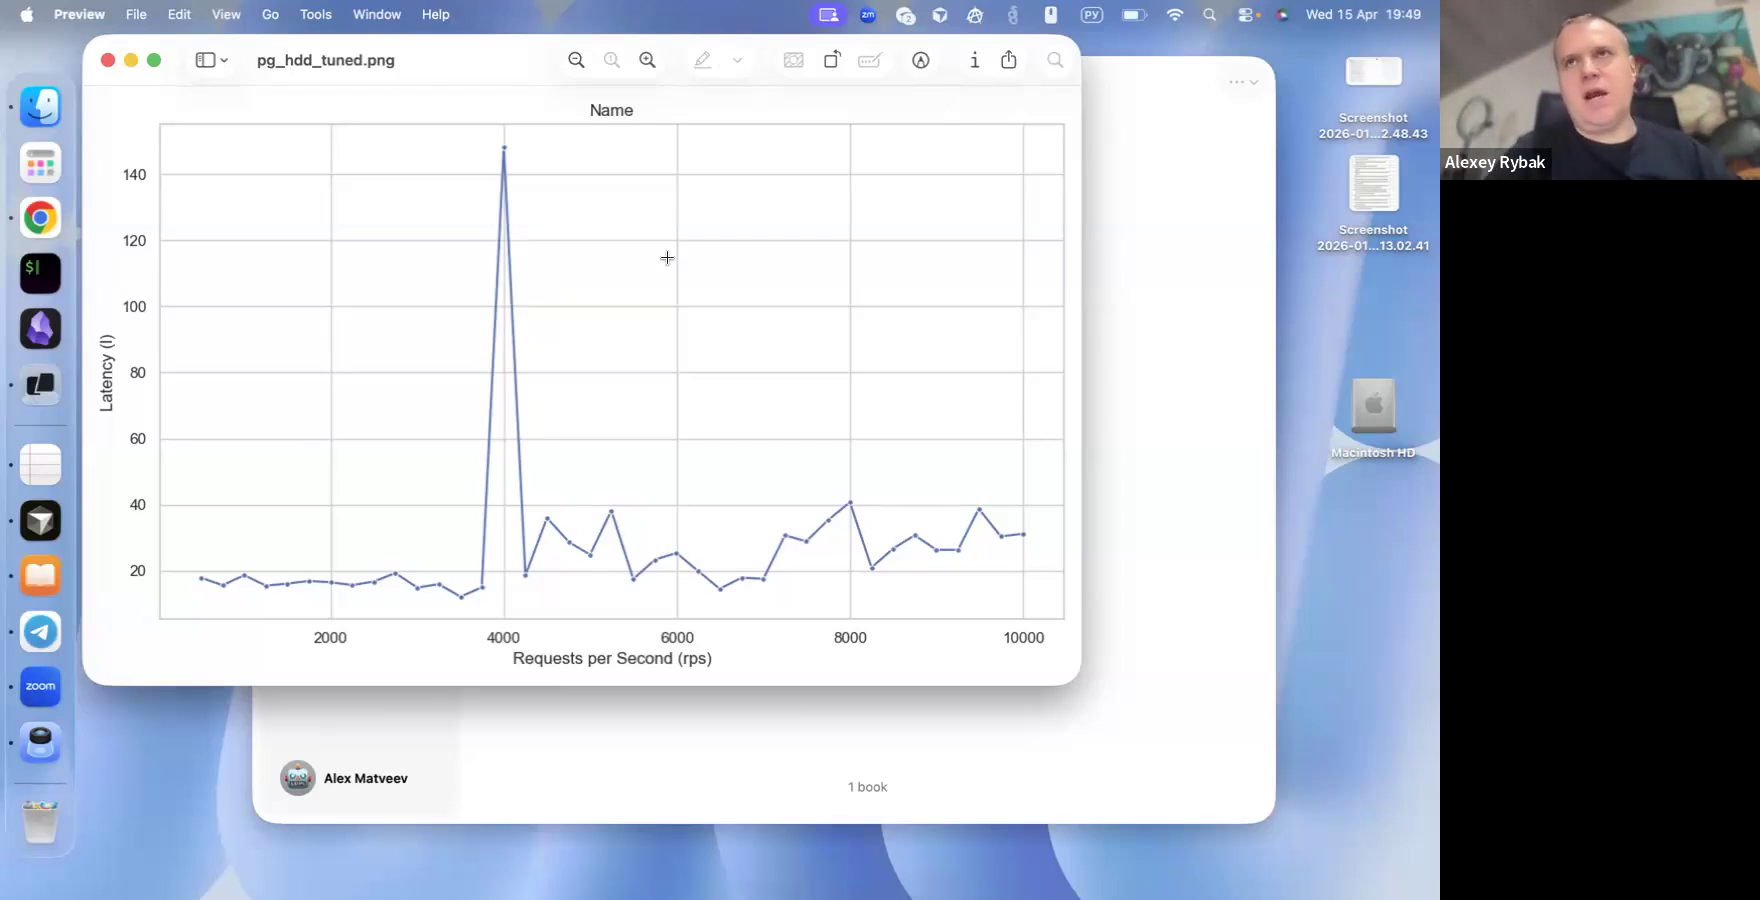Expand the sidebar view options chevron
The height and width of the screenshot is (900, 1760).
(x=224, y=60)
